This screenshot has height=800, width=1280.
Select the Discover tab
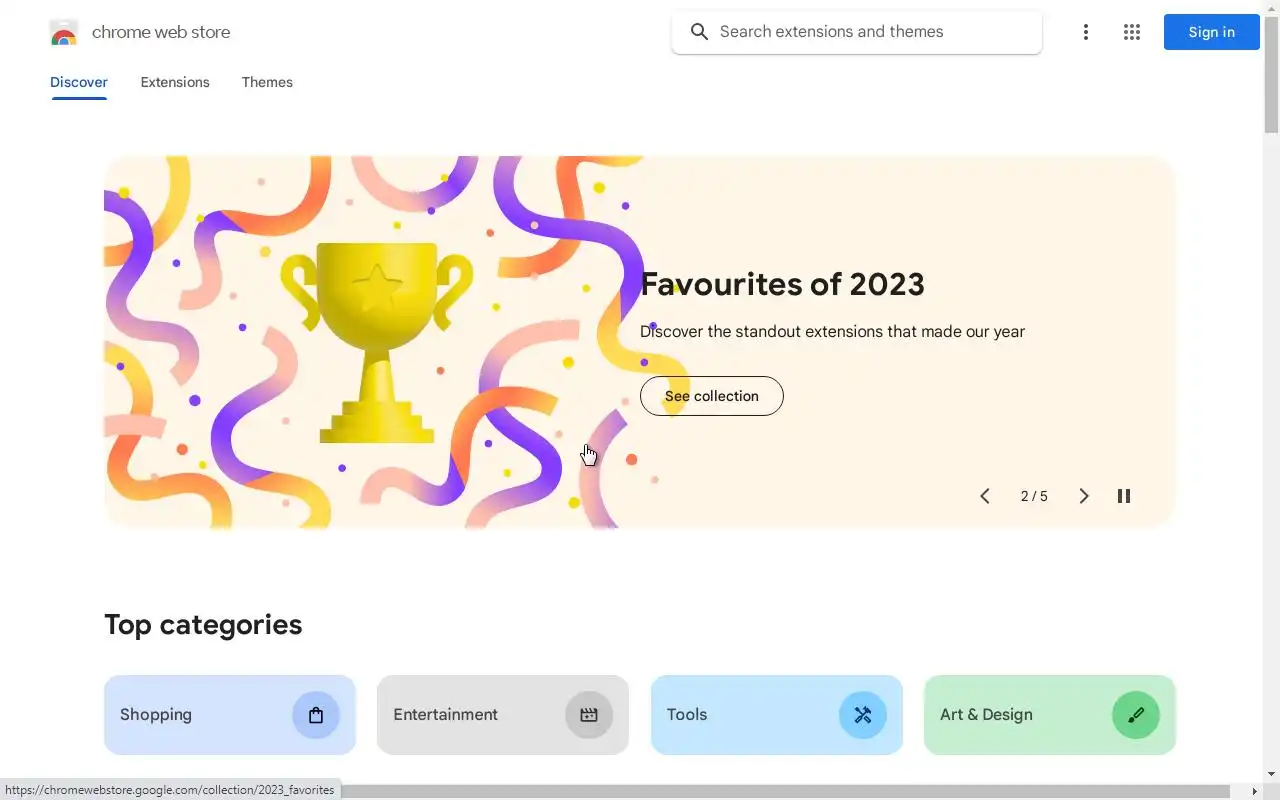click(79, 82)
